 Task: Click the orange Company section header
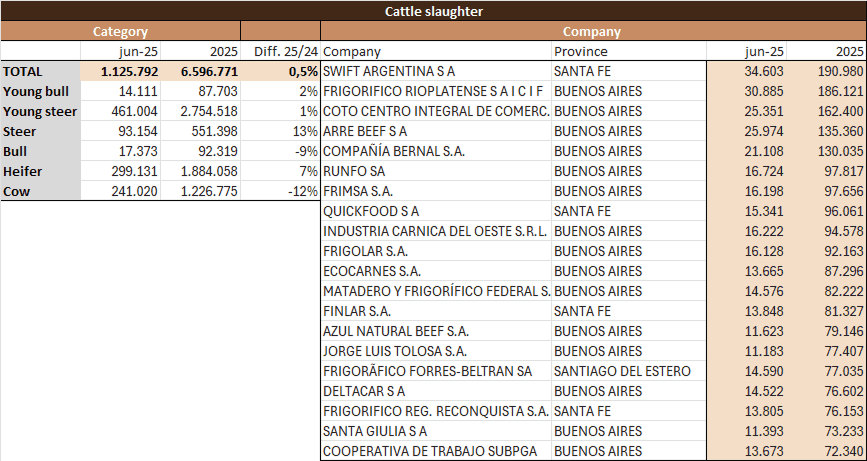[593, 31]
